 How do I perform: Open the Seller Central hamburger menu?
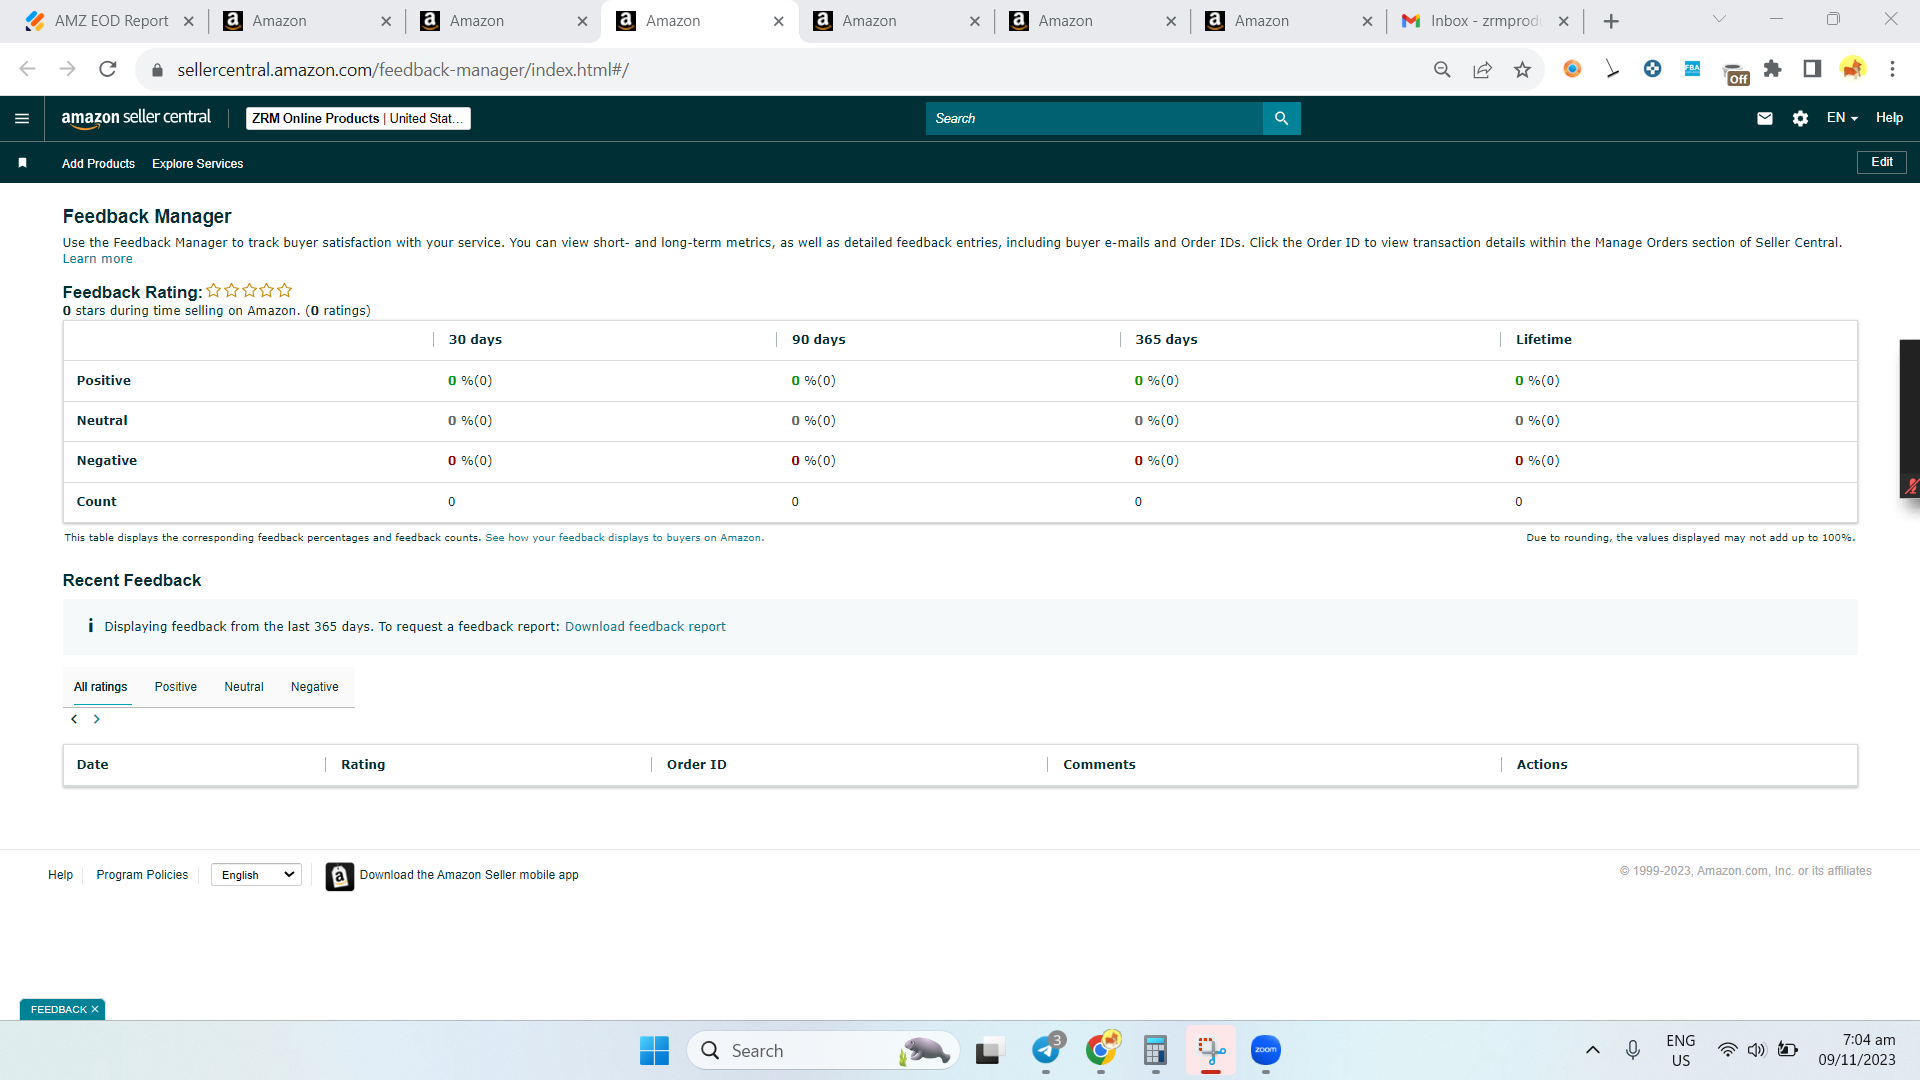click(x=22, y=118)
